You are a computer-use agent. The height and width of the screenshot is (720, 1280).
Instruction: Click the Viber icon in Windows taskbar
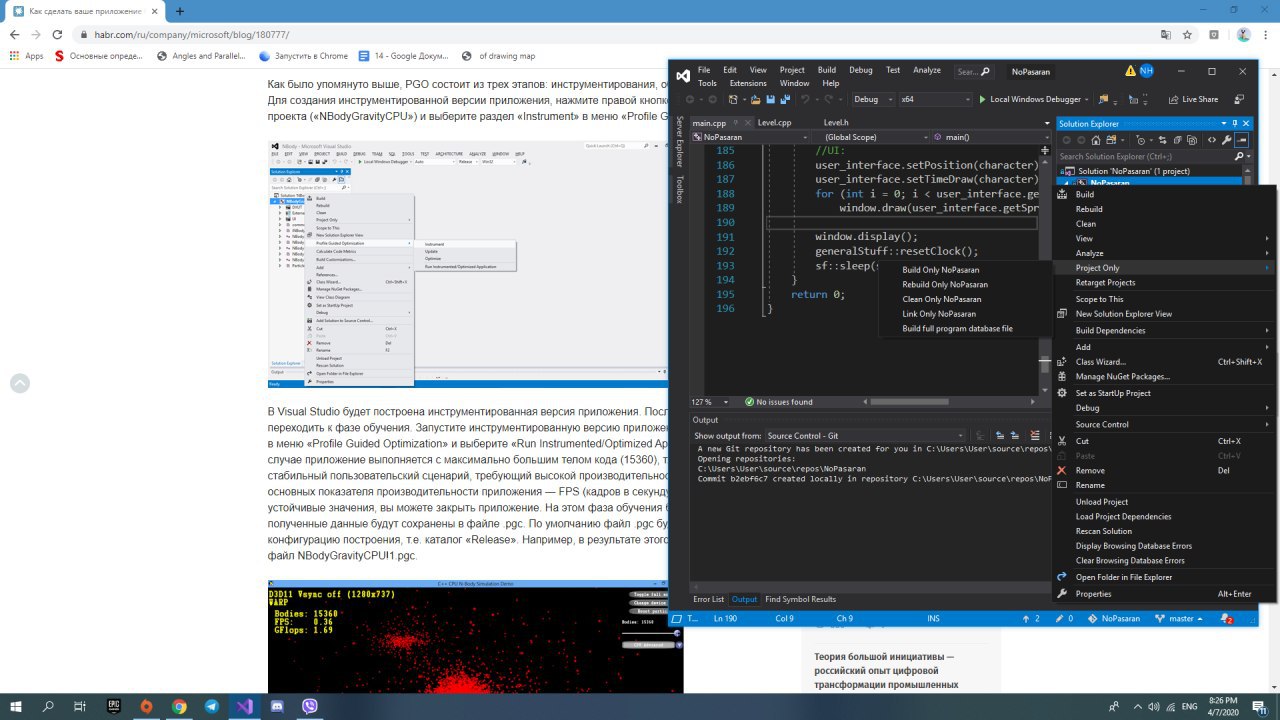click(310, 706)
